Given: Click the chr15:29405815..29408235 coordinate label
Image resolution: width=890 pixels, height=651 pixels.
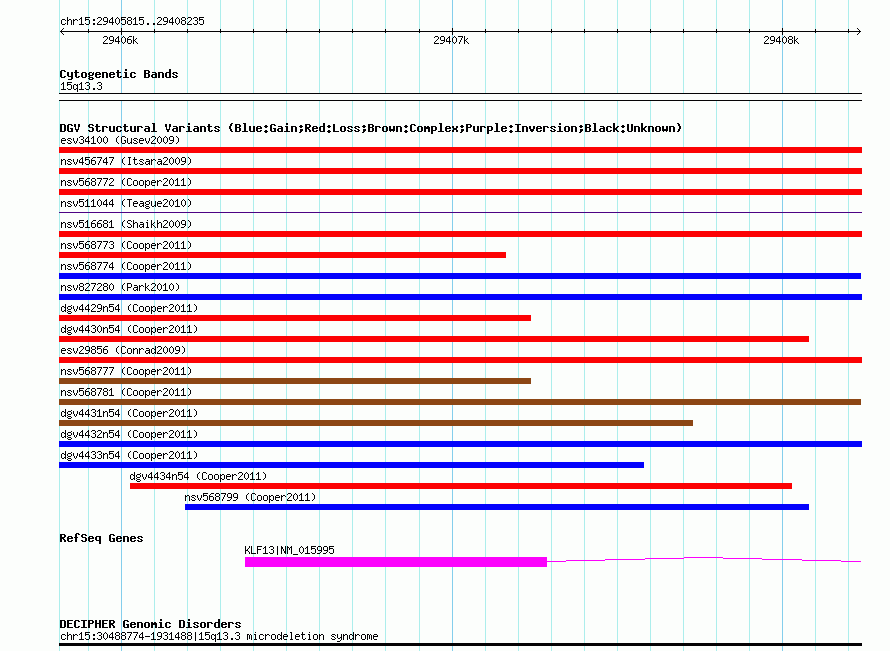Looking at the screenshot, I should (132, 22).
